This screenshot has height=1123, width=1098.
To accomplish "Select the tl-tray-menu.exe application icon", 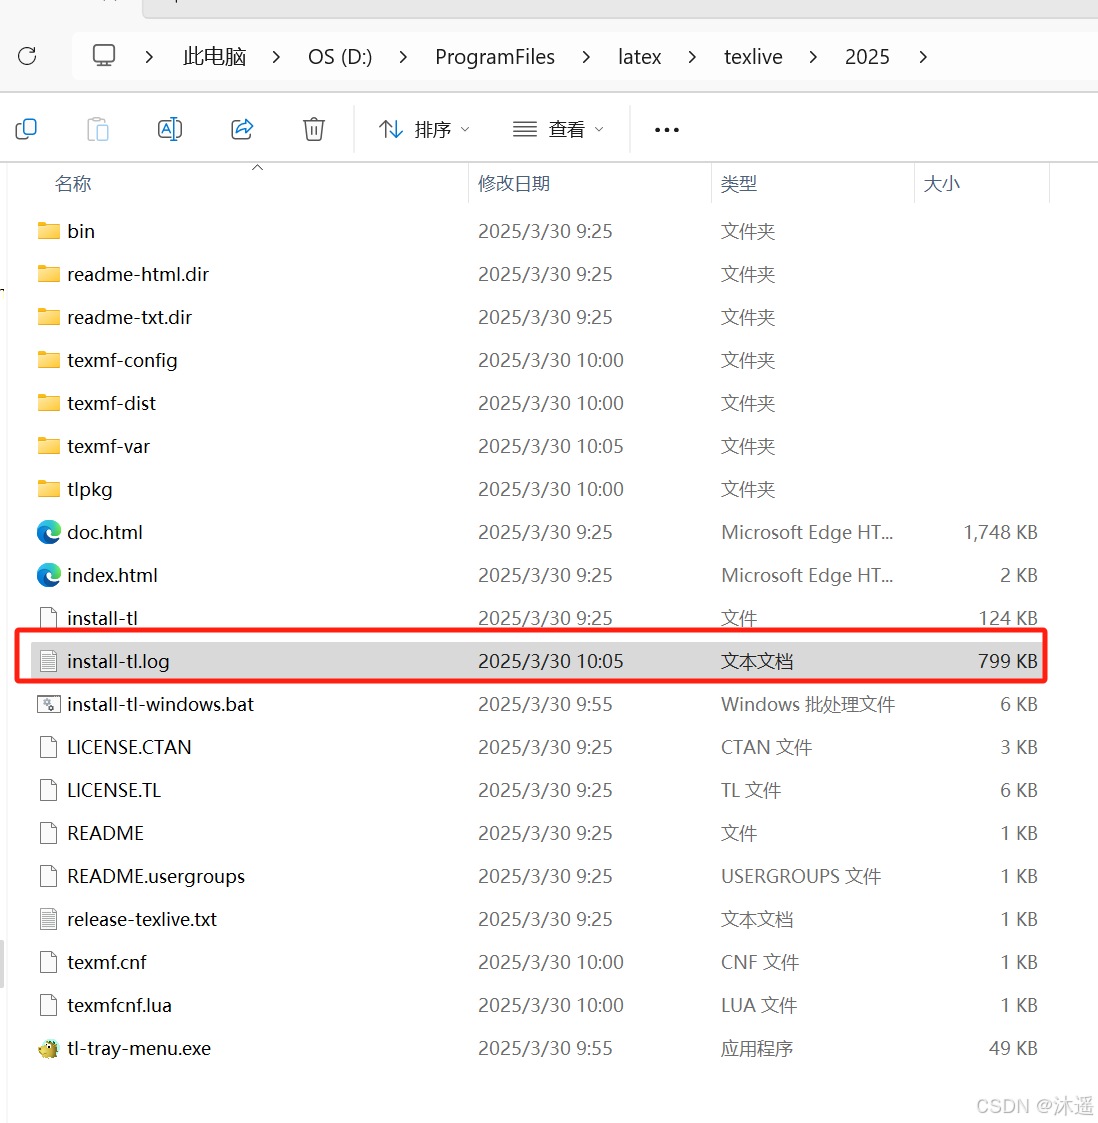I will click(49, 1049).
